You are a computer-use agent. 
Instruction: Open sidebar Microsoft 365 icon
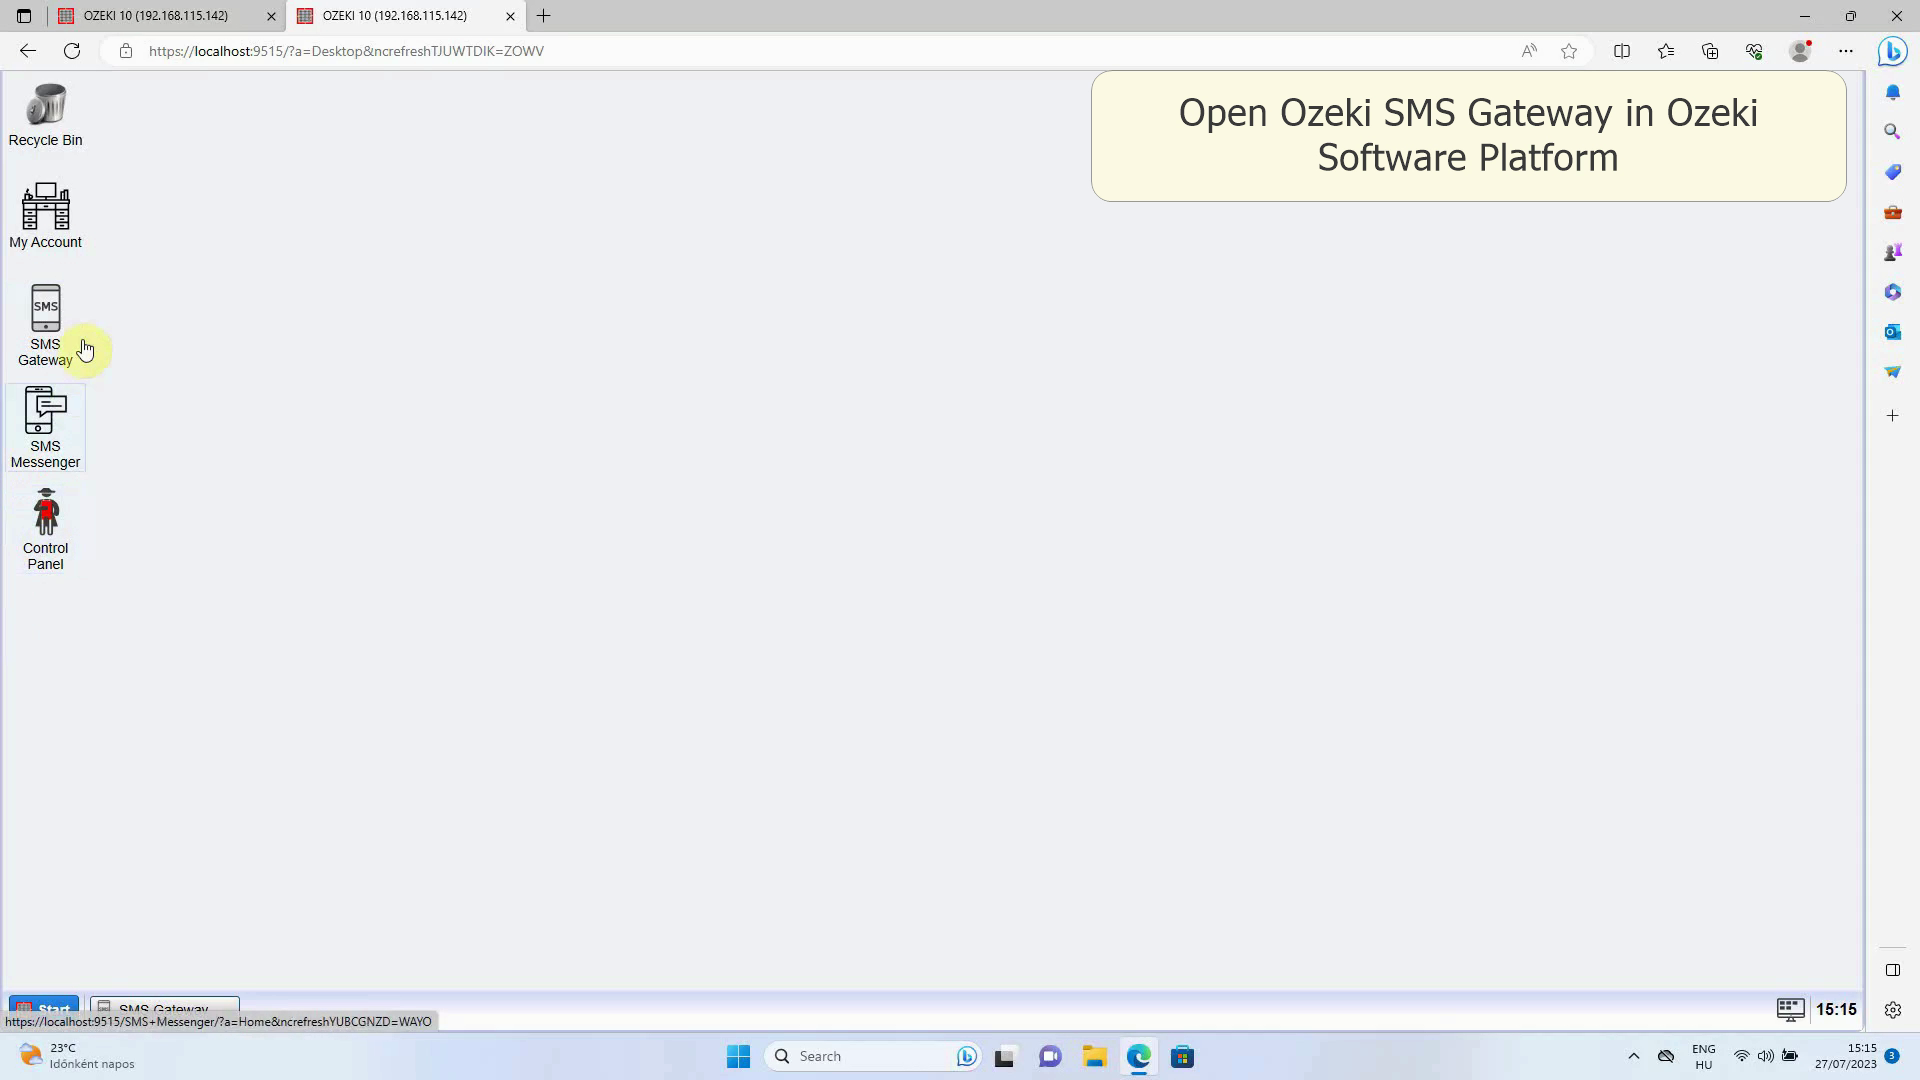pyautogui.click(x=1892, y=292)
